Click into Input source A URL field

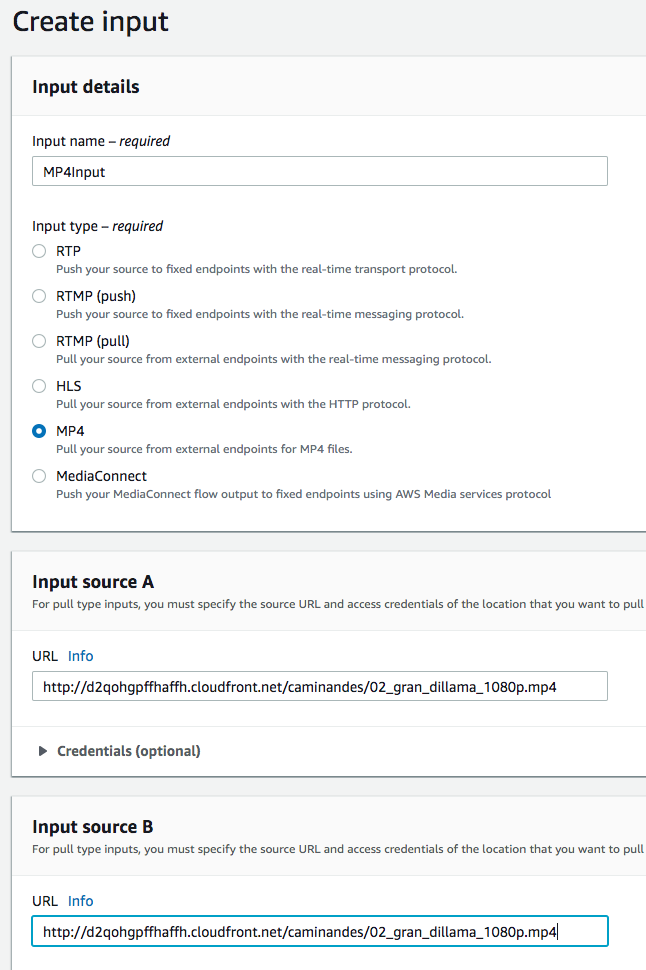pos(320,686)
